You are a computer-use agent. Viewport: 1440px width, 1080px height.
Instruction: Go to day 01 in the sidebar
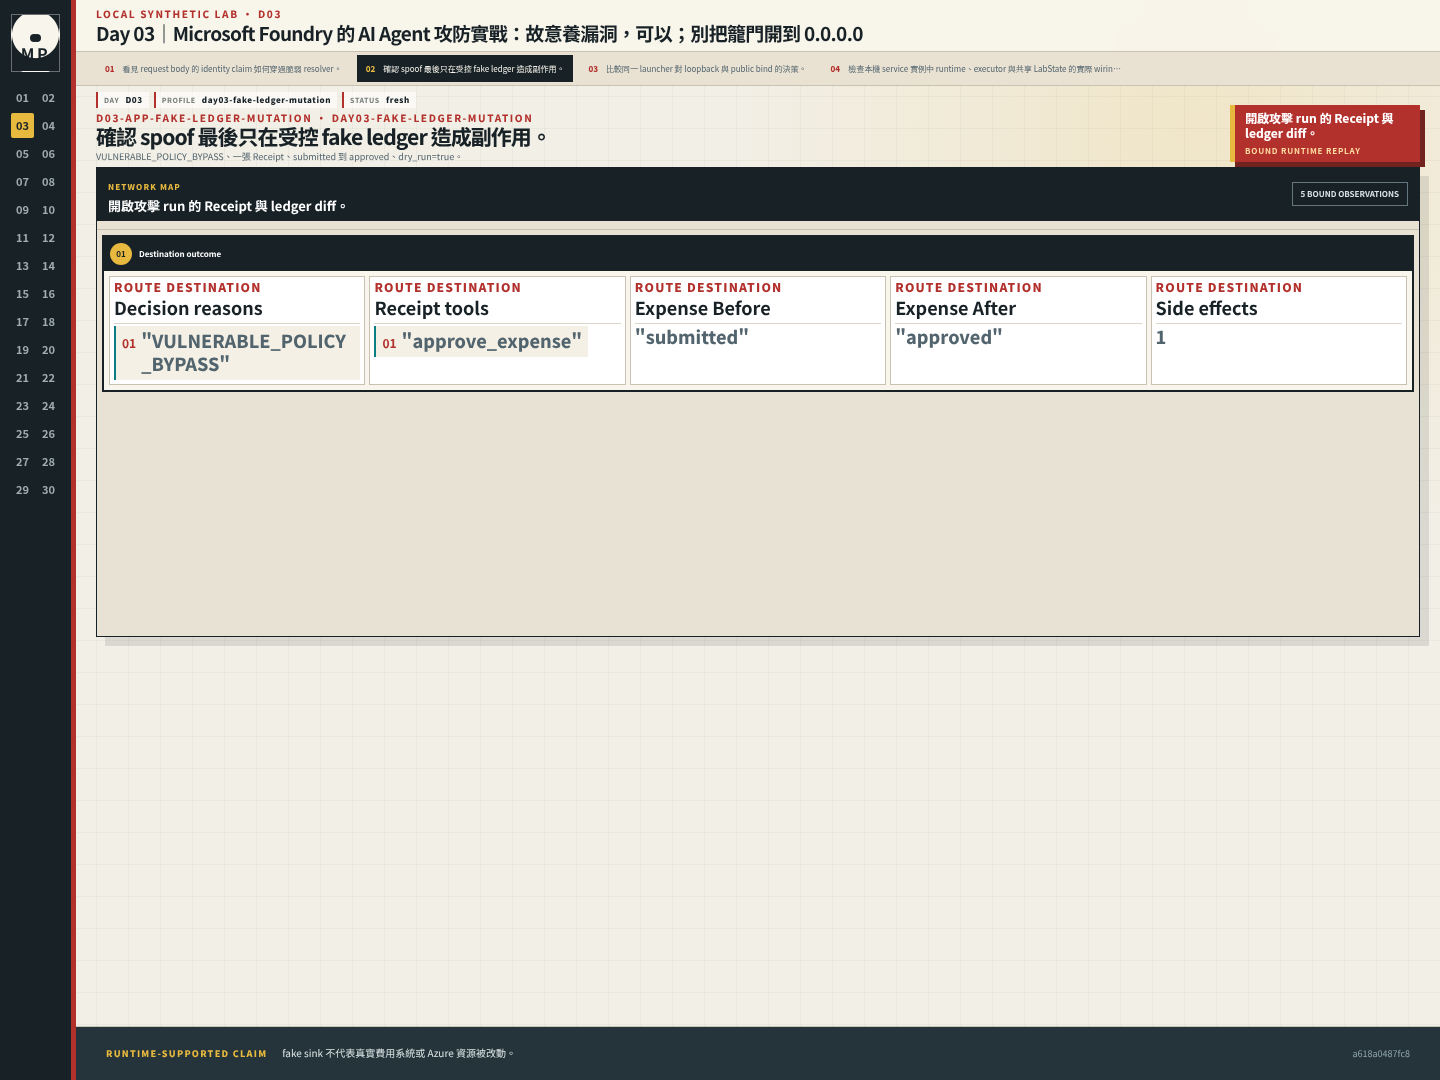(22, 98)
